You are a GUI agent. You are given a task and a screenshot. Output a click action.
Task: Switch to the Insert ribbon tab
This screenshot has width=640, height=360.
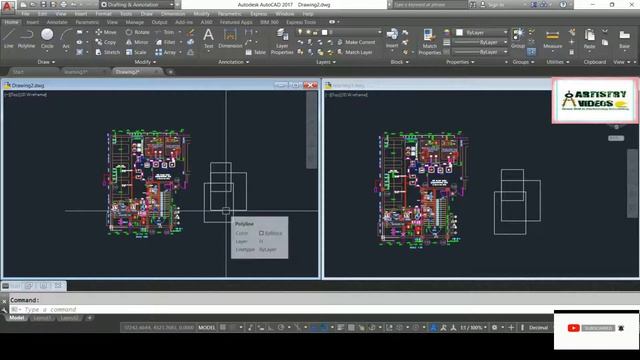[x=33, y=22]
